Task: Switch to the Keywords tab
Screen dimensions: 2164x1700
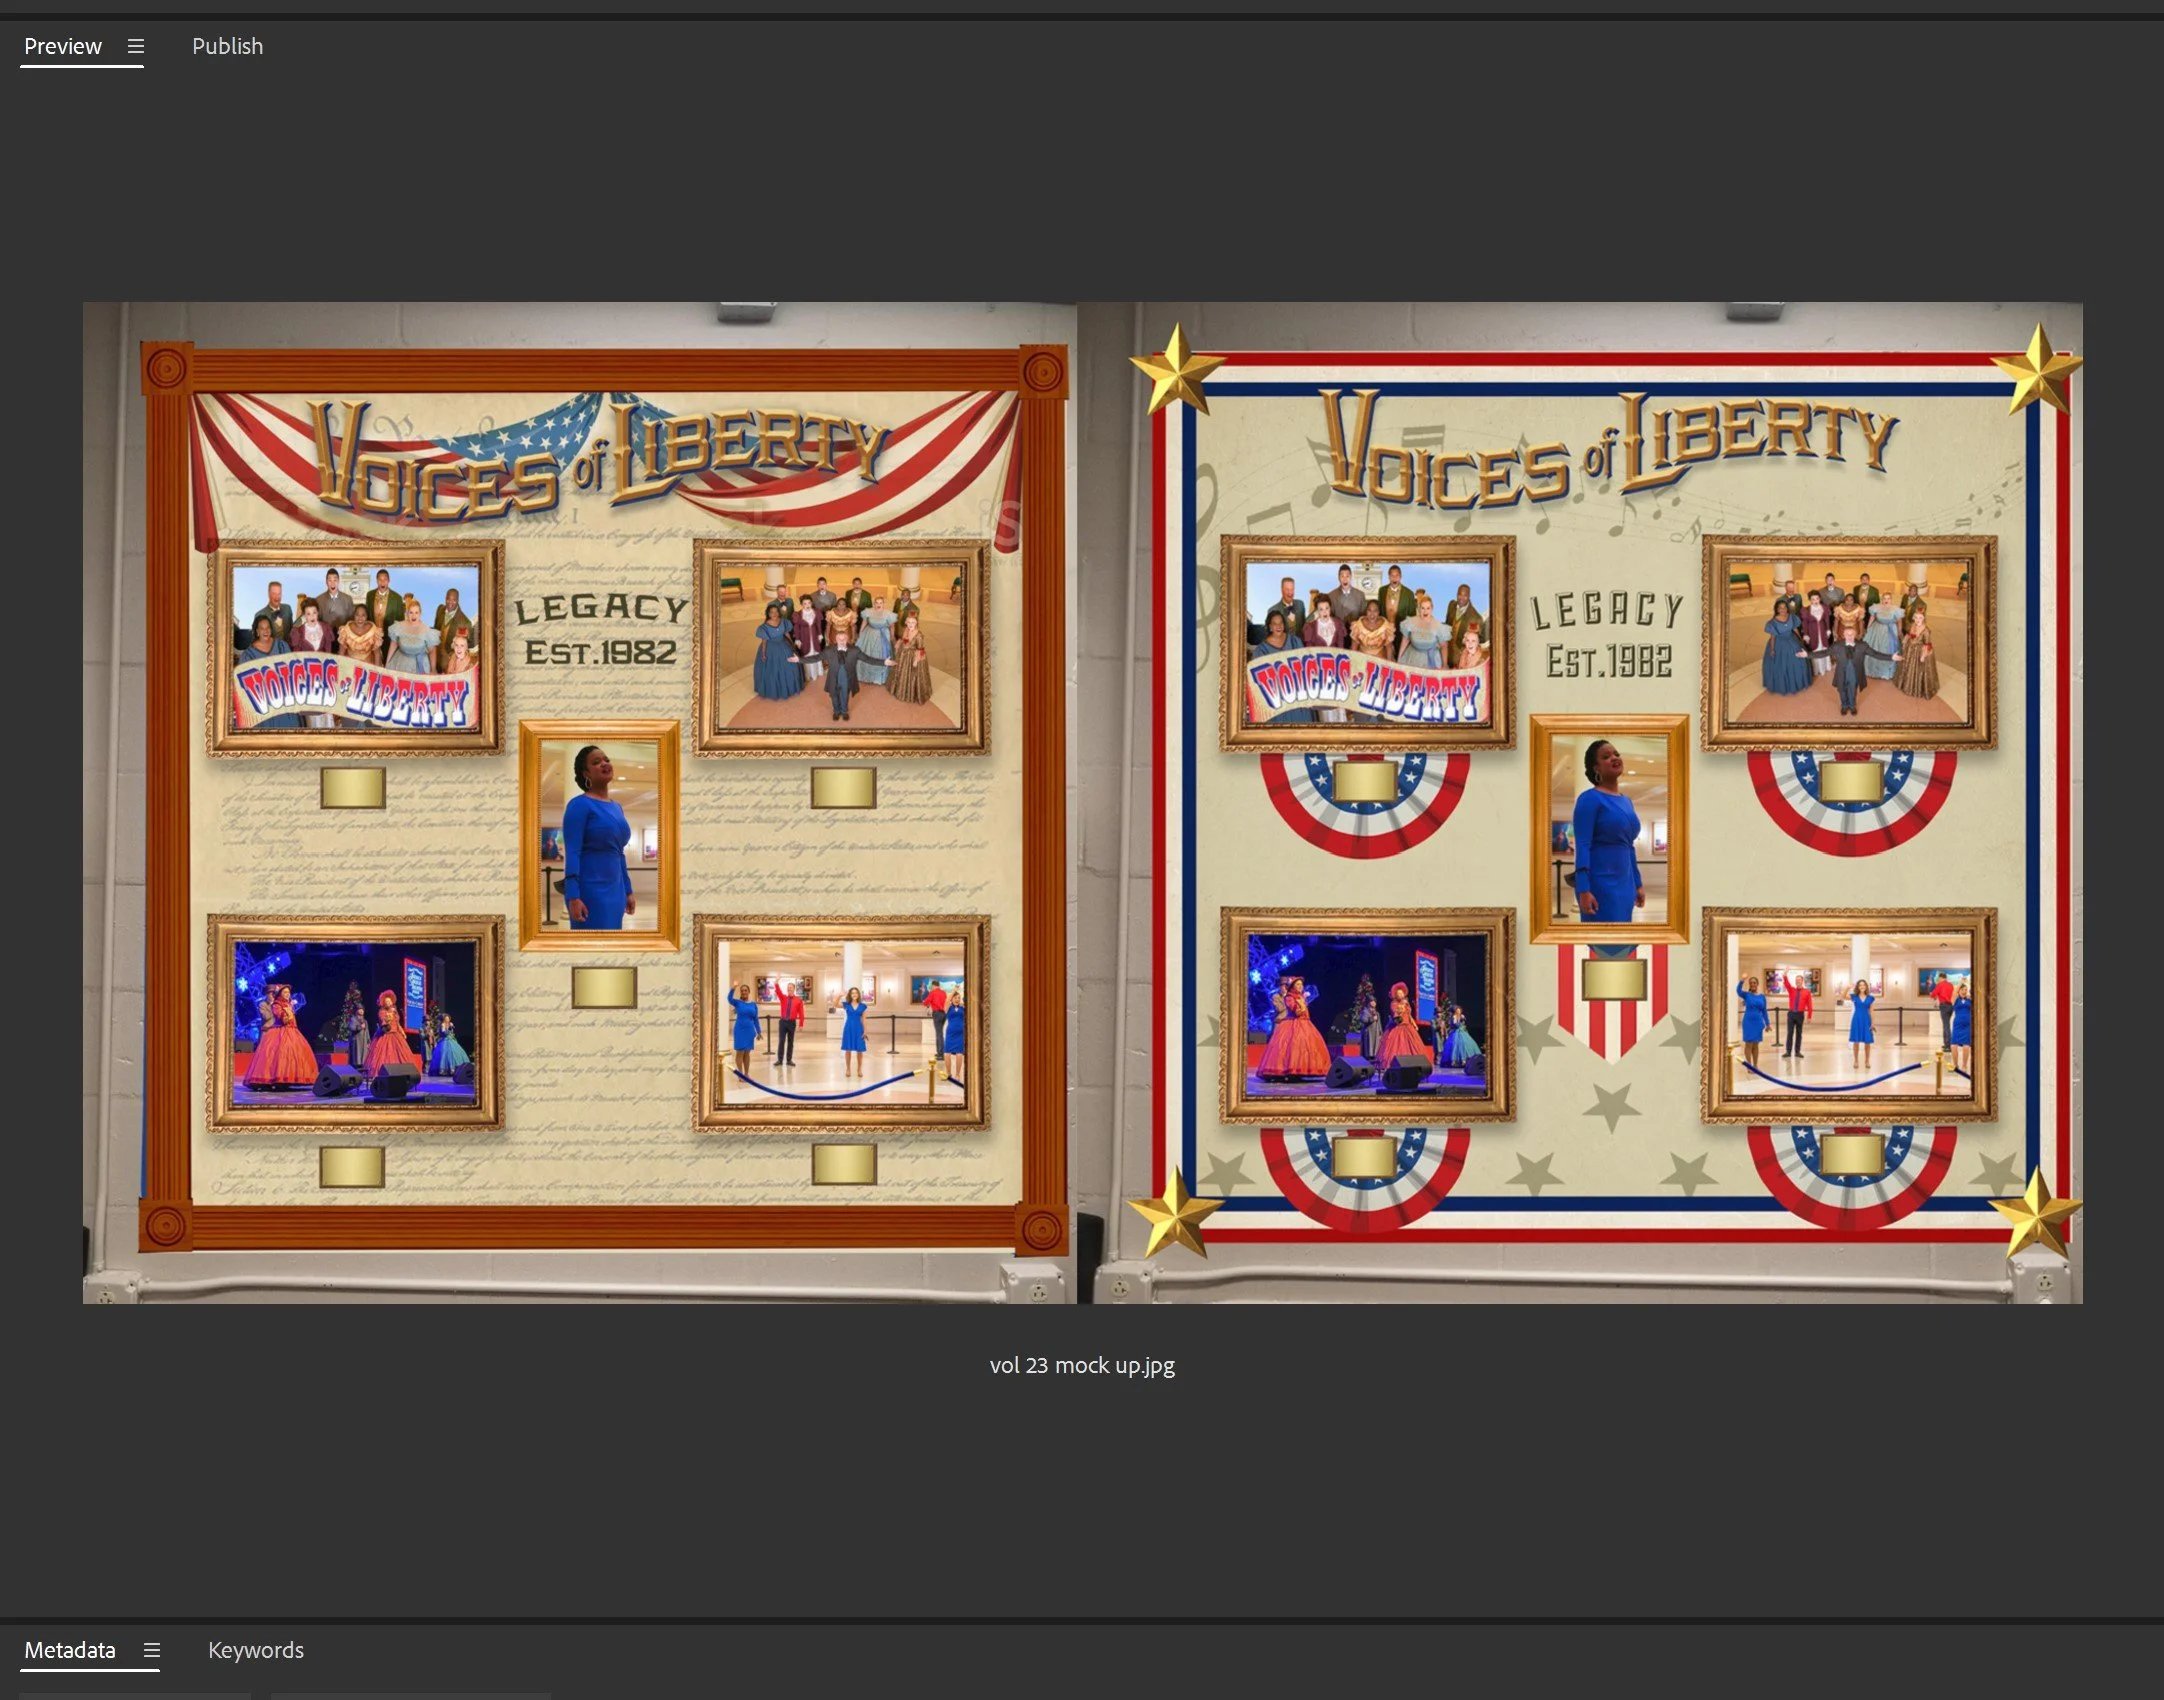Action: (255, 1650)
